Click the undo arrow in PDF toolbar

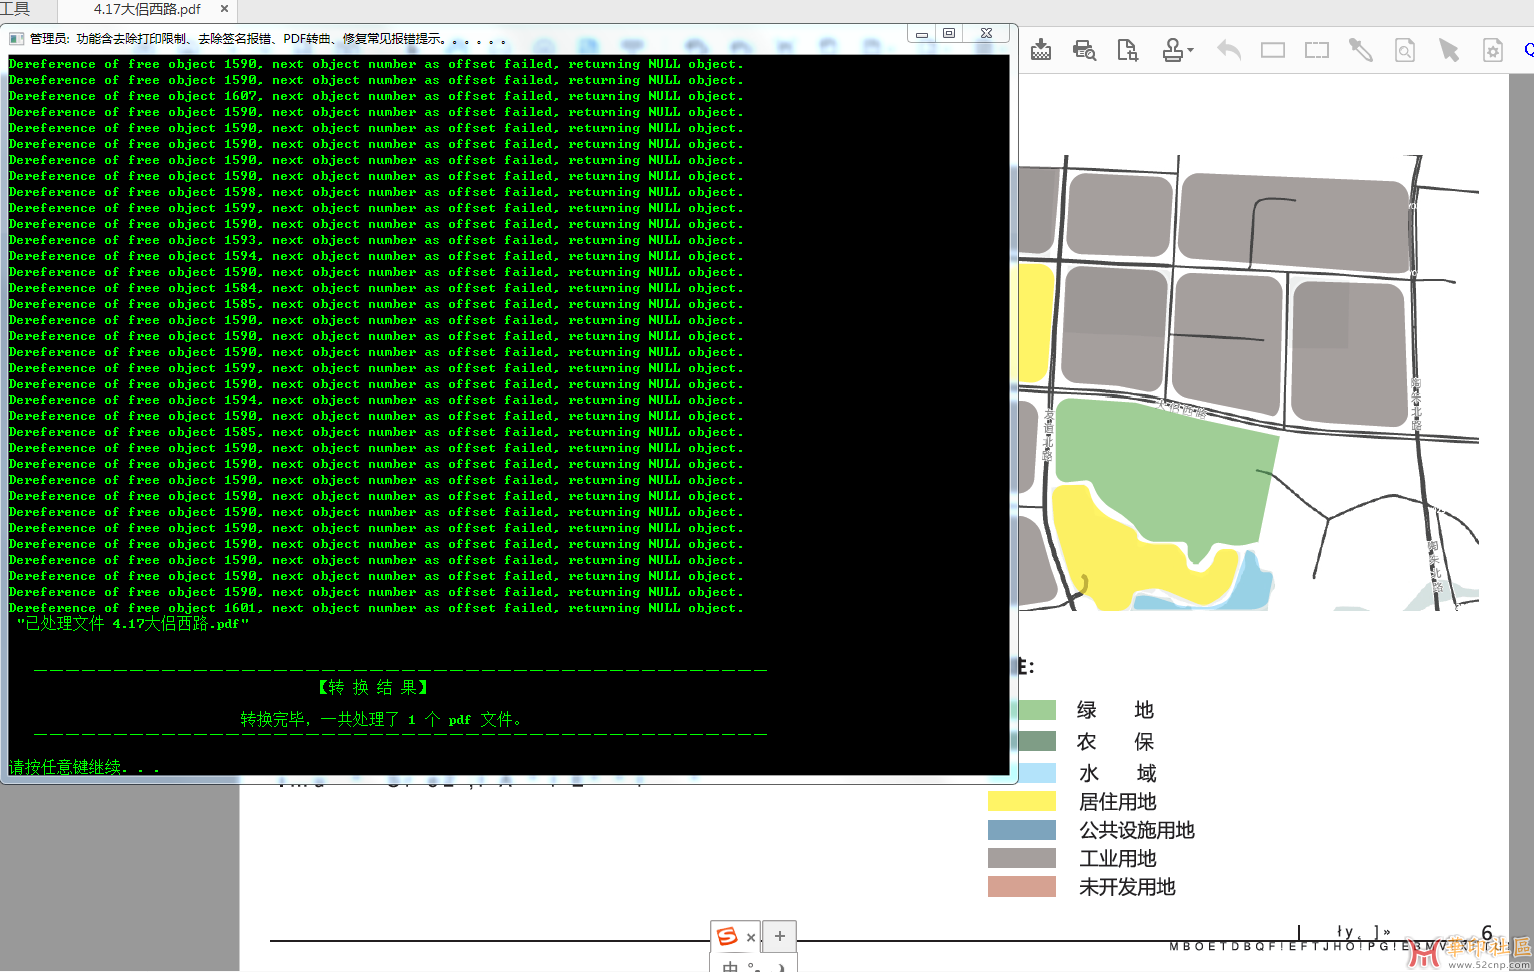point(1229,50)
